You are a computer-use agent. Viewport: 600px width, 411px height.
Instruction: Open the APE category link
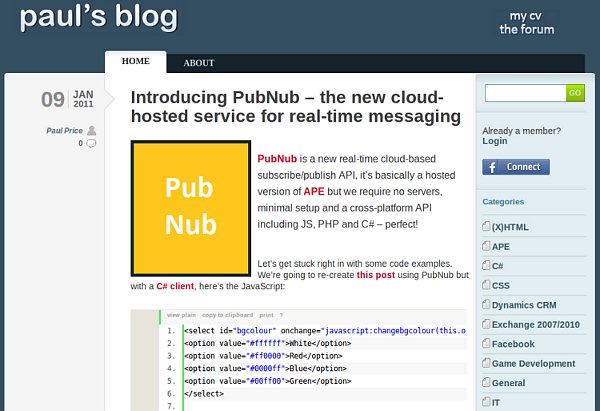point(501,247)
